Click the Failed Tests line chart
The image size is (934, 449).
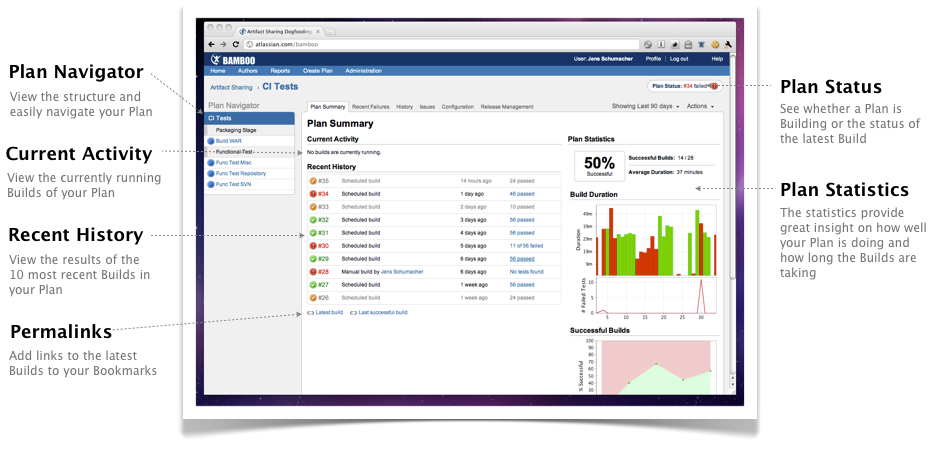[657, 295]
